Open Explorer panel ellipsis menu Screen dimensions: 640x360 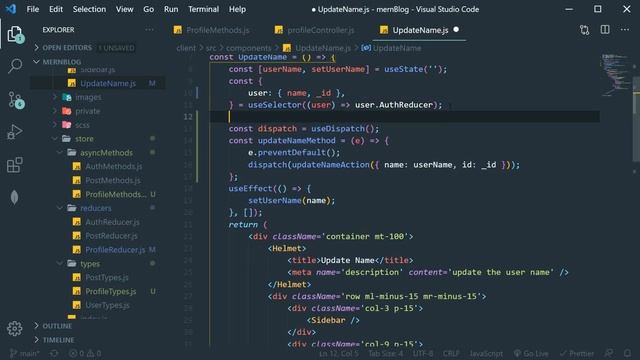tap(149, 30)
